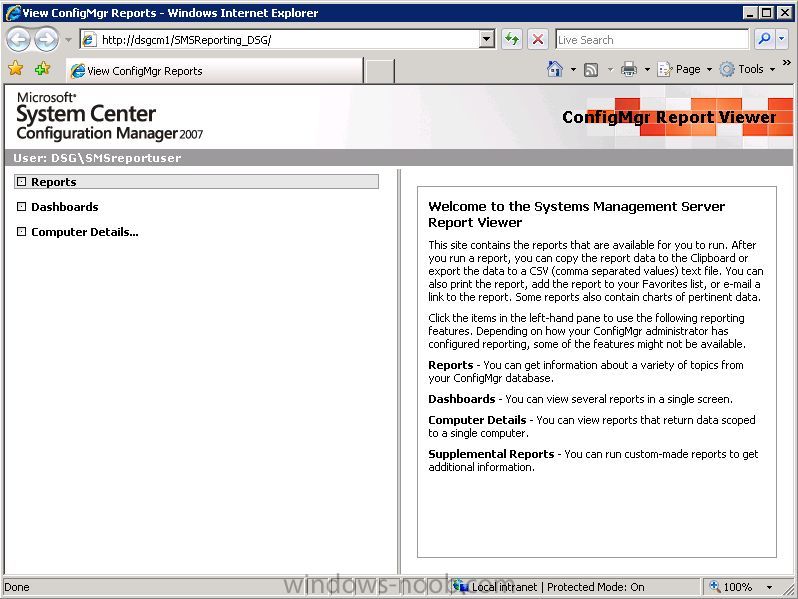This screenshot has width=798, height=599.
Task: Expand the Dashboards tree node
Action: pos(21,207)
